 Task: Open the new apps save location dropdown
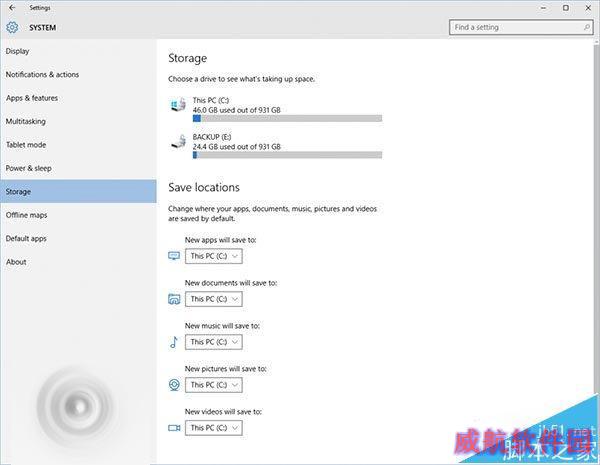click(214, 256)
